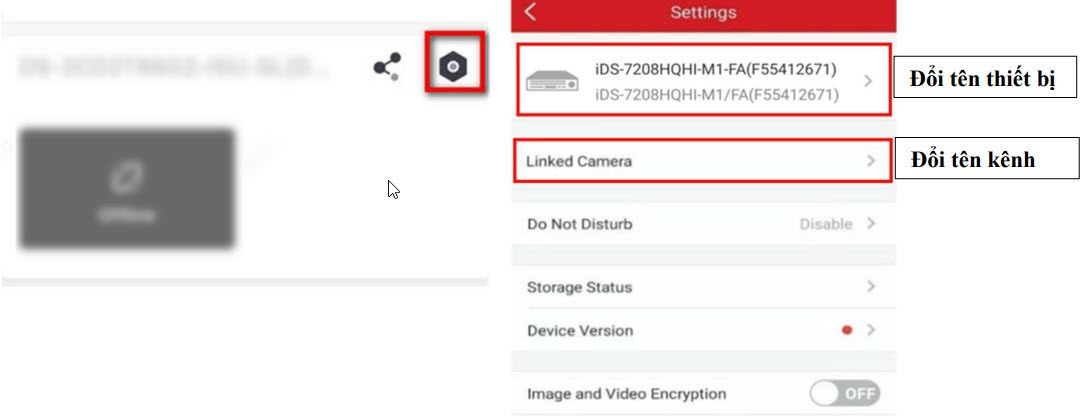This screenshot has width=1083, height=420.
Task: Select the Linked Camera menu entry
Action: [580, 161]
